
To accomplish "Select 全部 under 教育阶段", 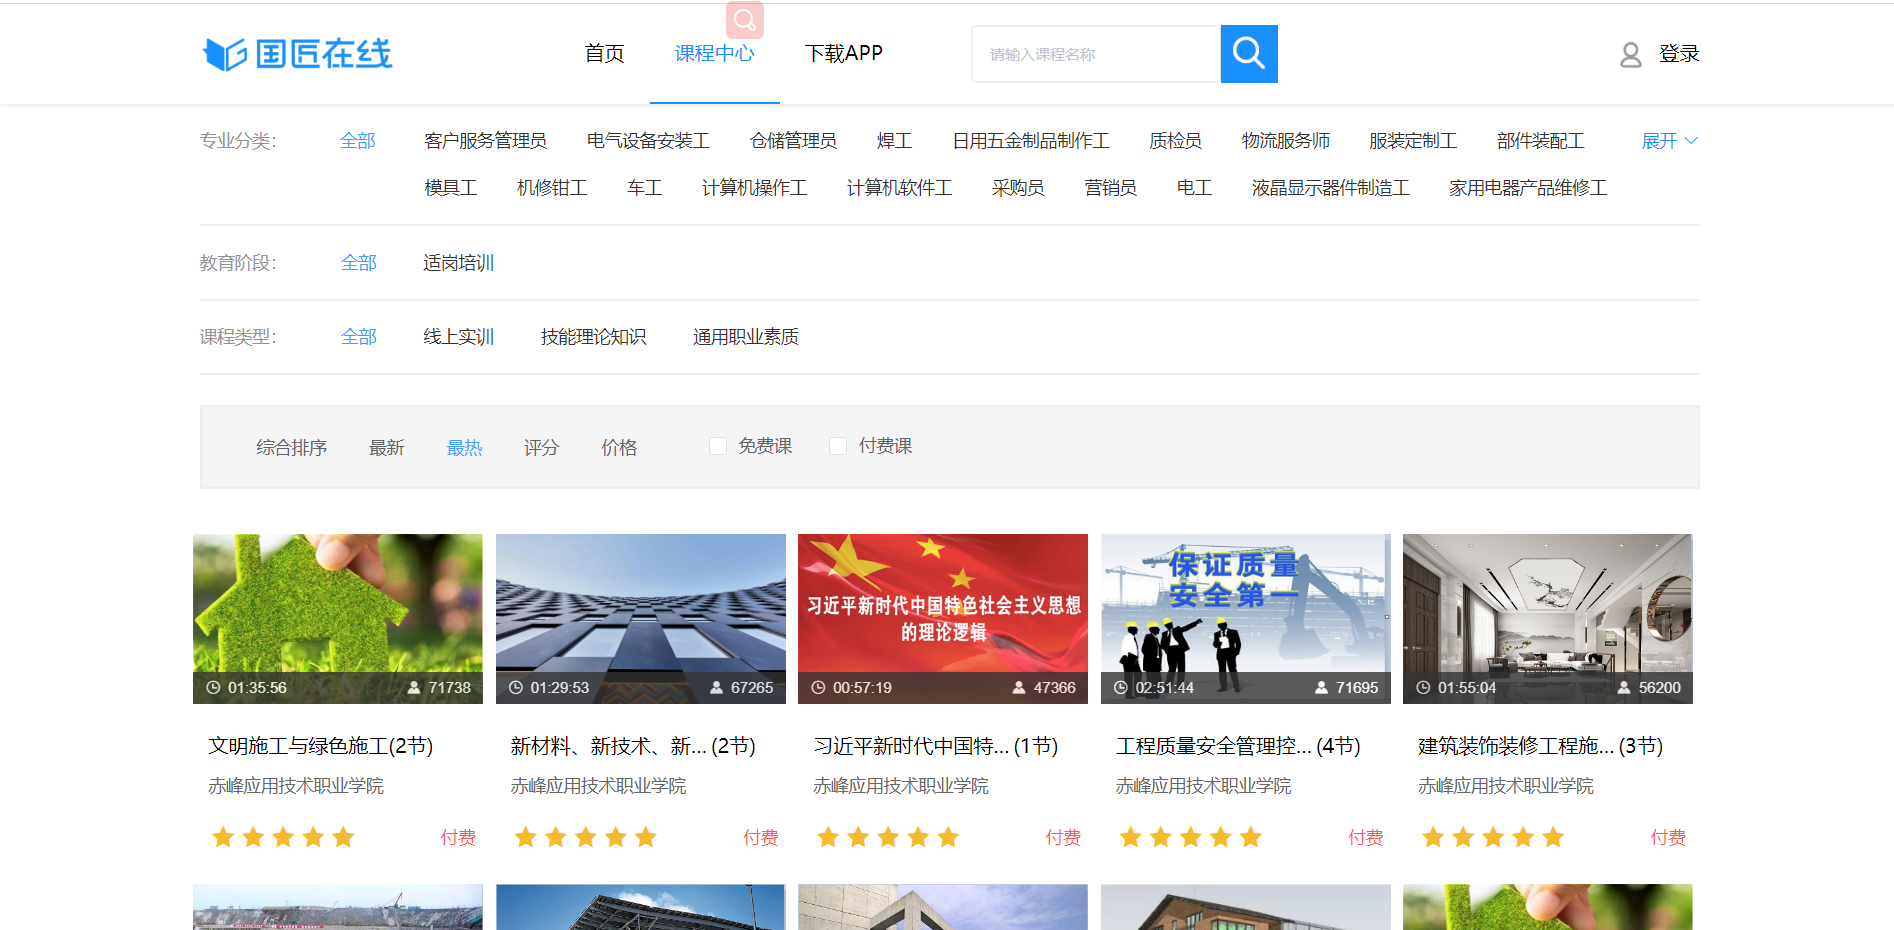I will point(358,263).
